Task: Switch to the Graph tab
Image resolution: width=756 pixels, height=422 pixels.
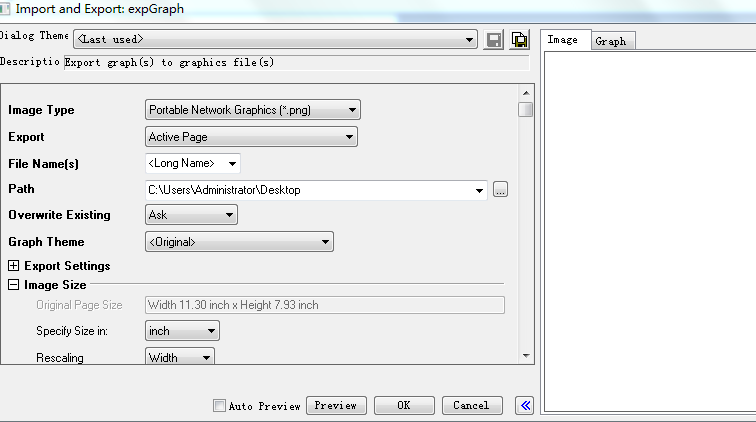Action: click(x=610, y=41)
